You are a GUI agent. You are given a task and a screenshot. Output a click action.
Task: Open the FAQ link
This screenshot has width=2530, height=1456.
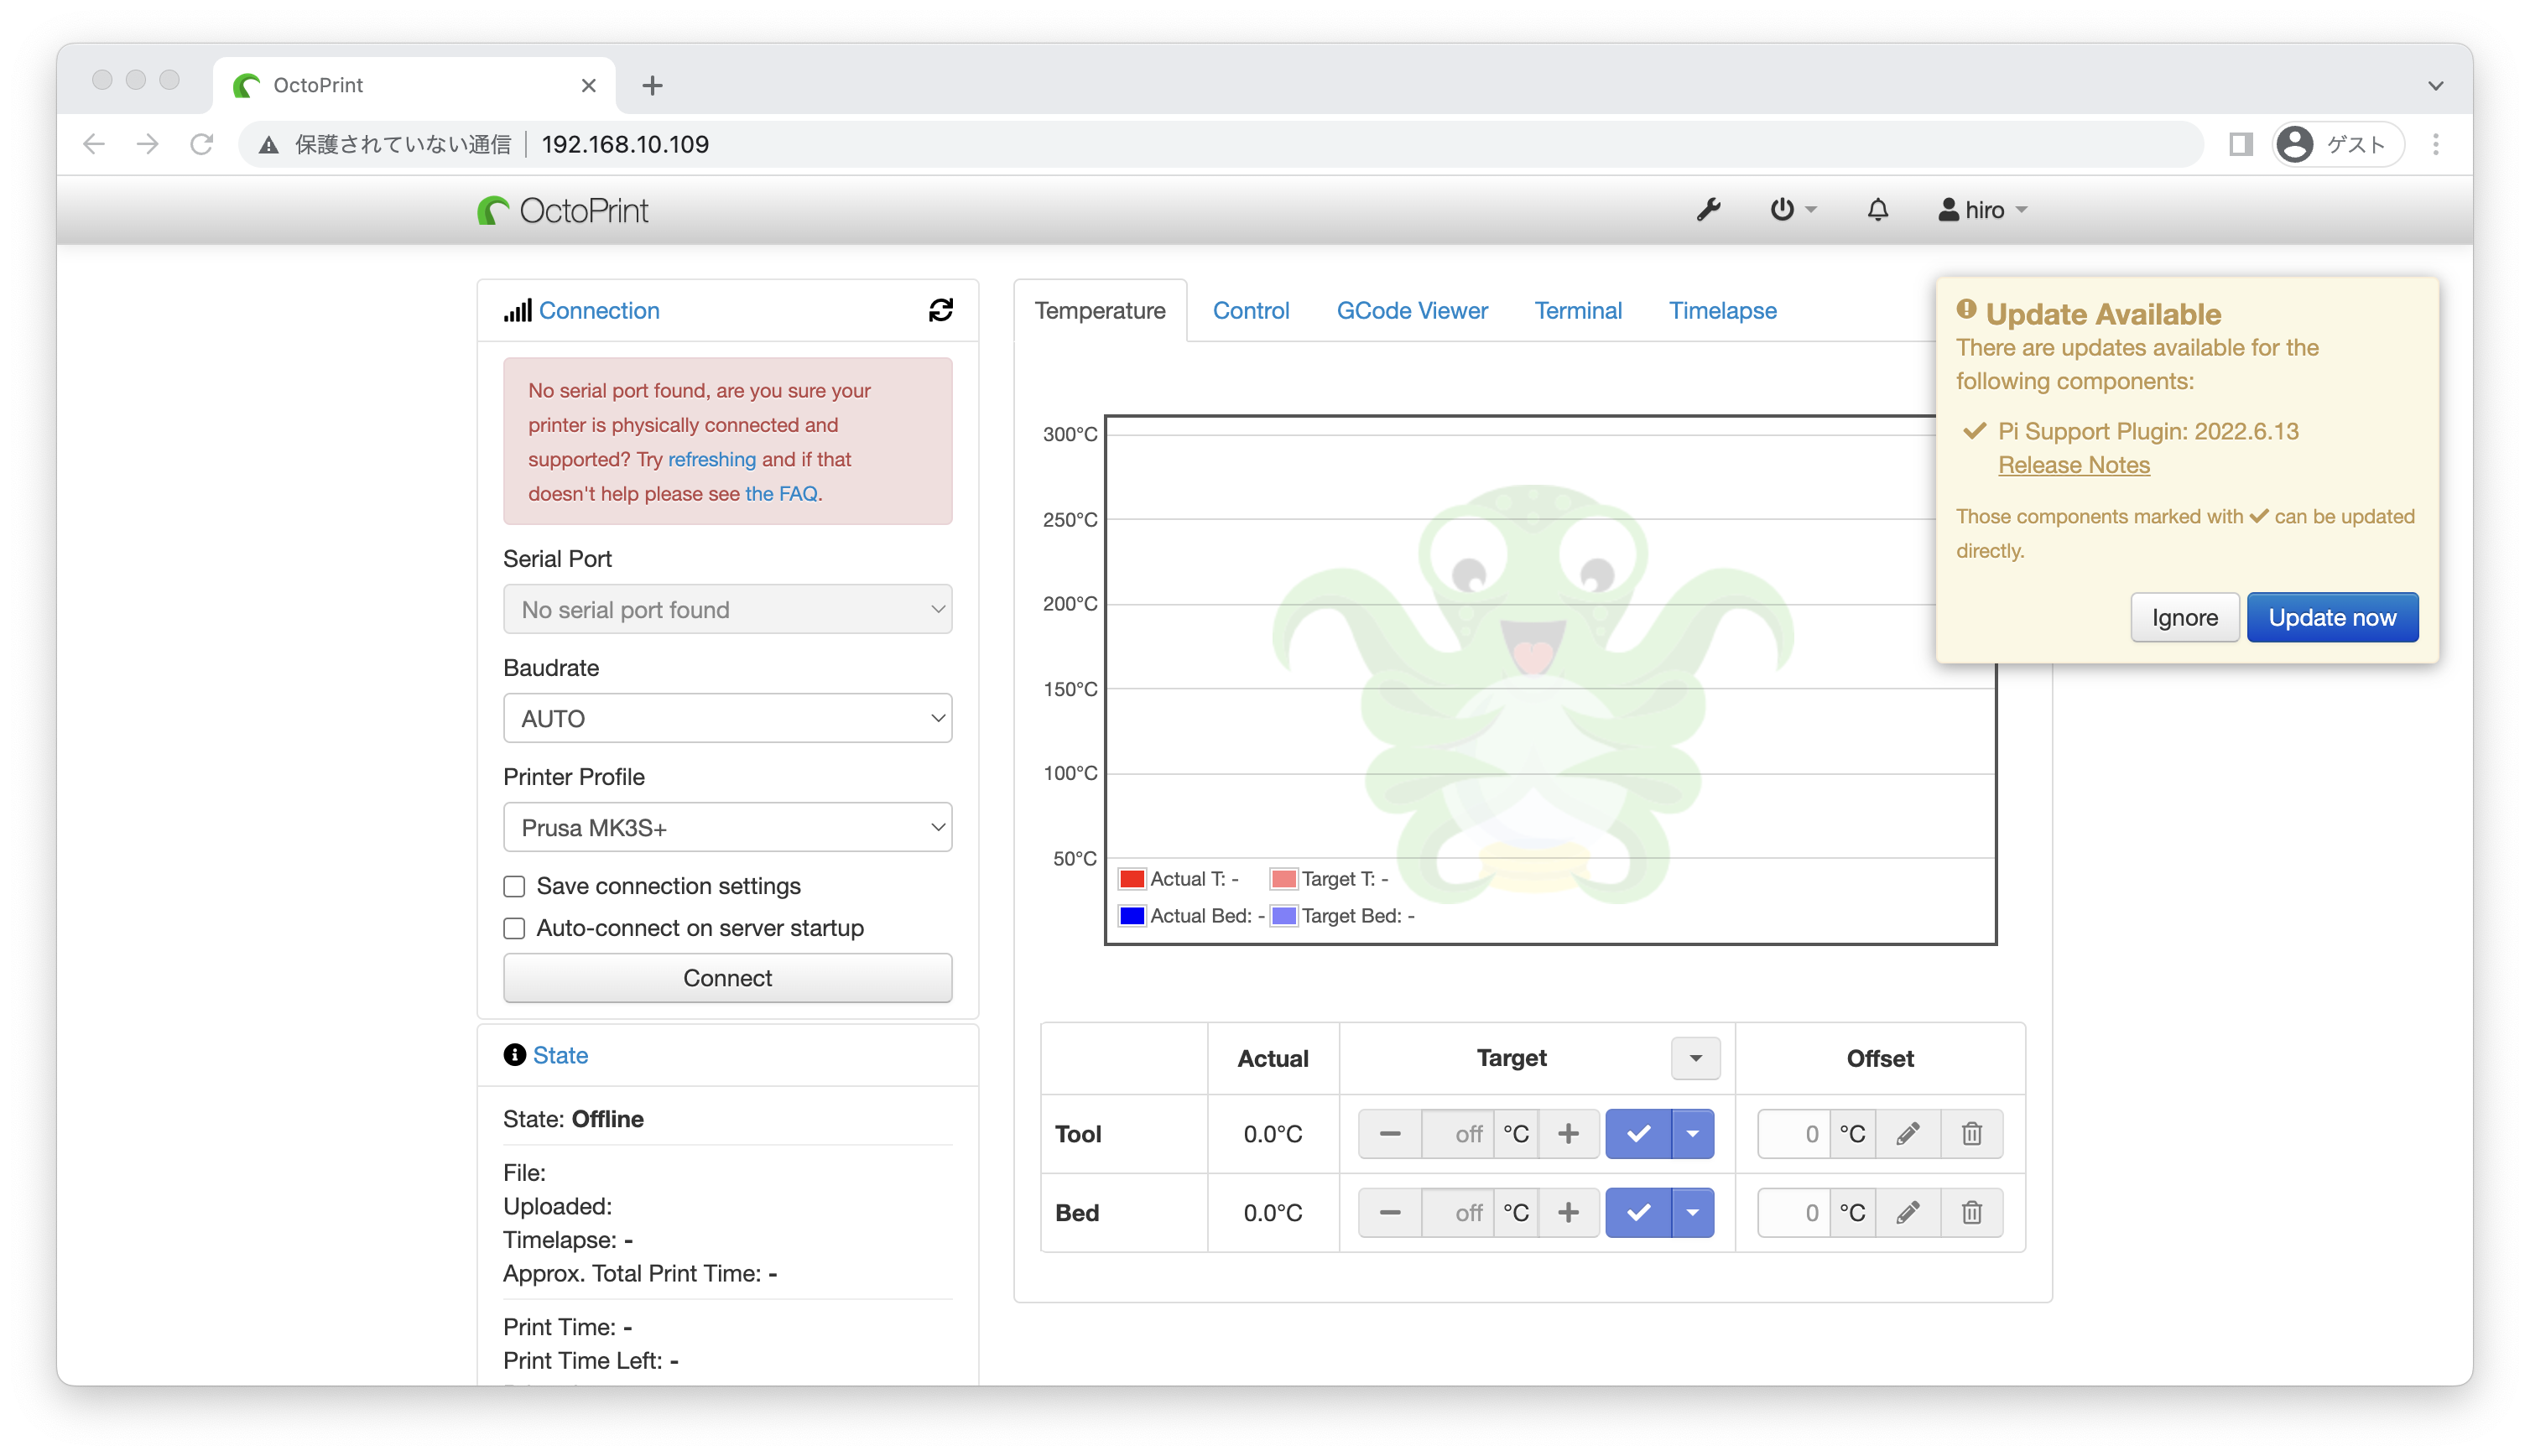tap(781, 493)
